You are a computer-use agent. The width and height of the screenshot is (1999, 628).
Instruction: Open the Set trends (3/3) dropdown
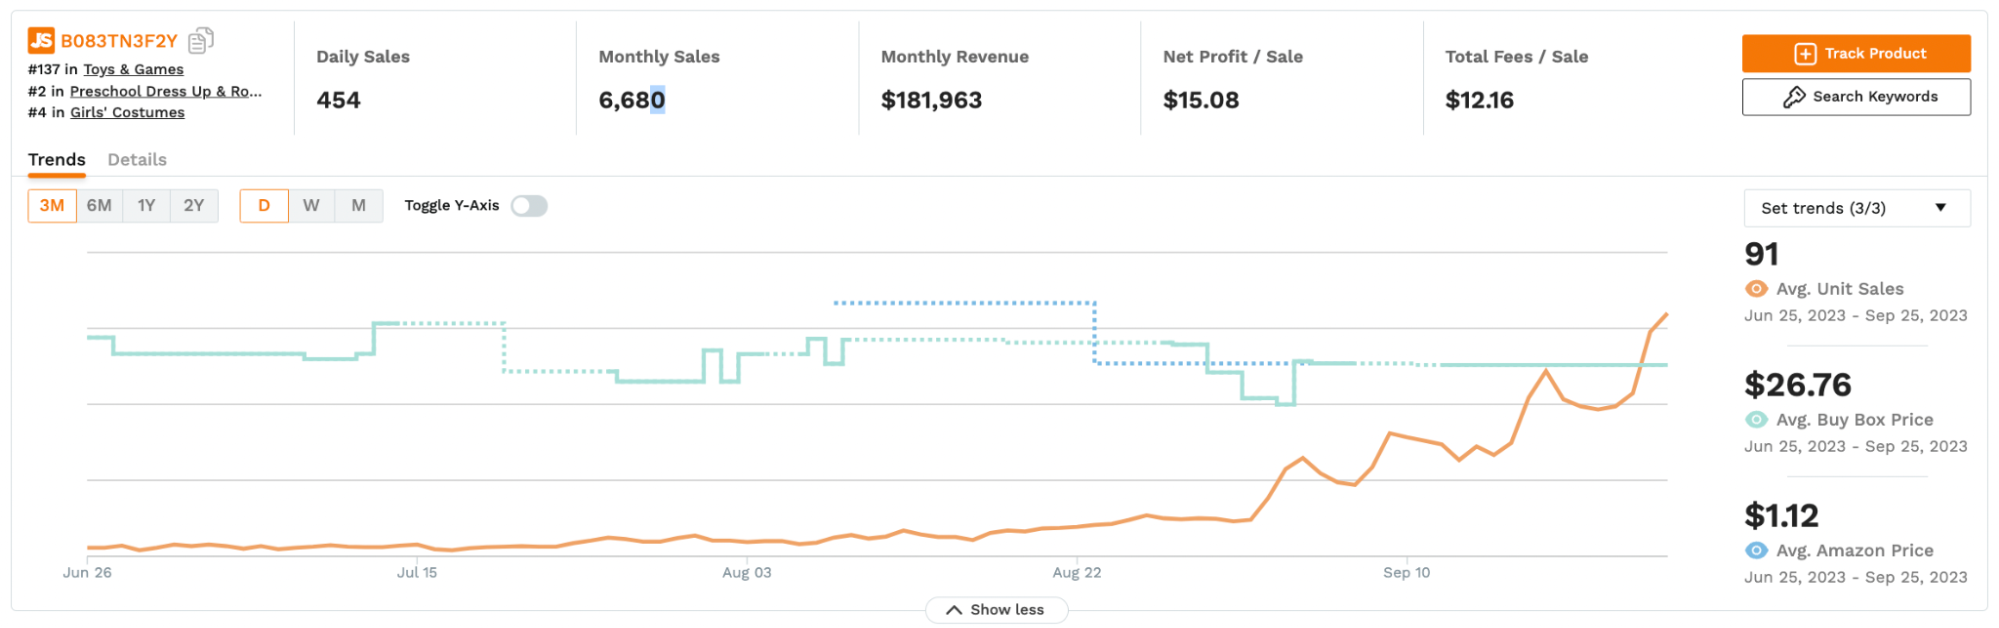[x=1855, y=208]
